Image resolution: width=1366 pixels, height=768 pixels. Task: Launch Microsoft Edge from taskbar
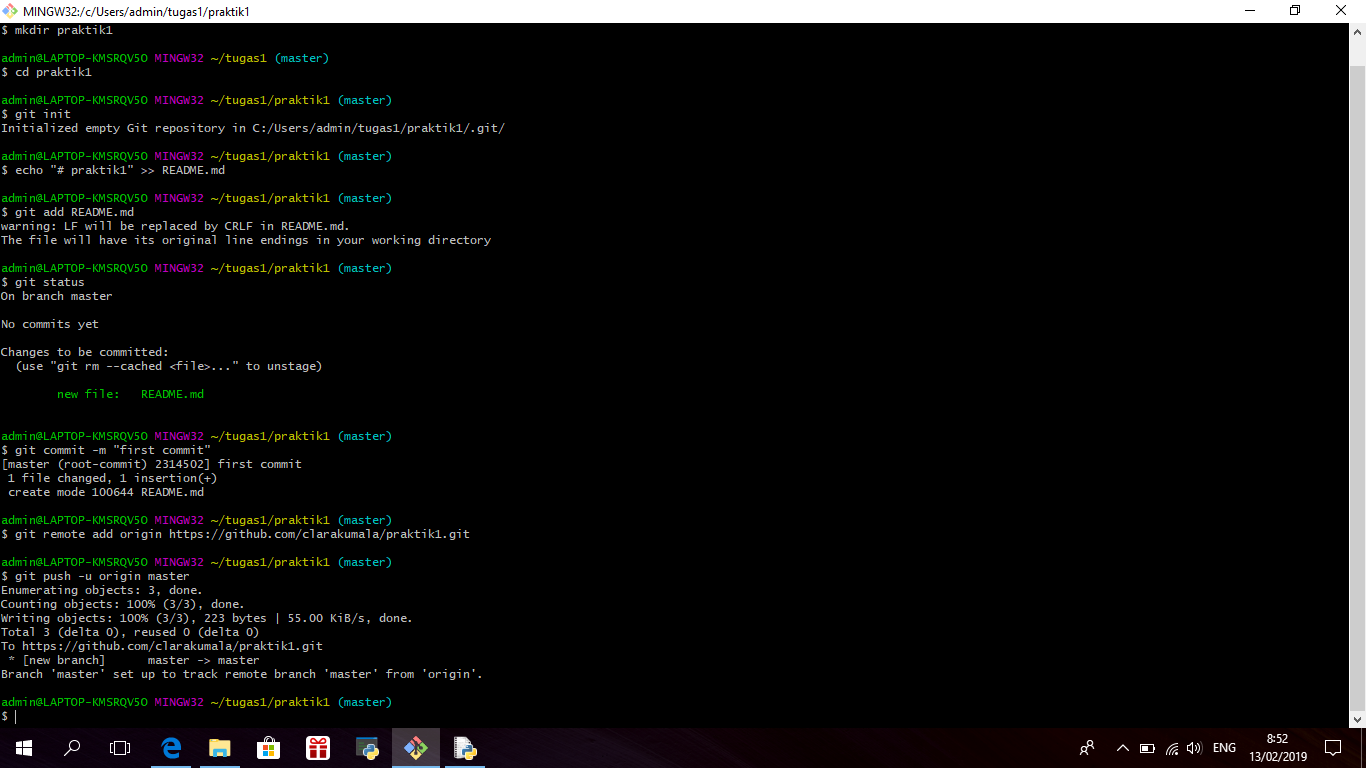click(x=171, y=748)
